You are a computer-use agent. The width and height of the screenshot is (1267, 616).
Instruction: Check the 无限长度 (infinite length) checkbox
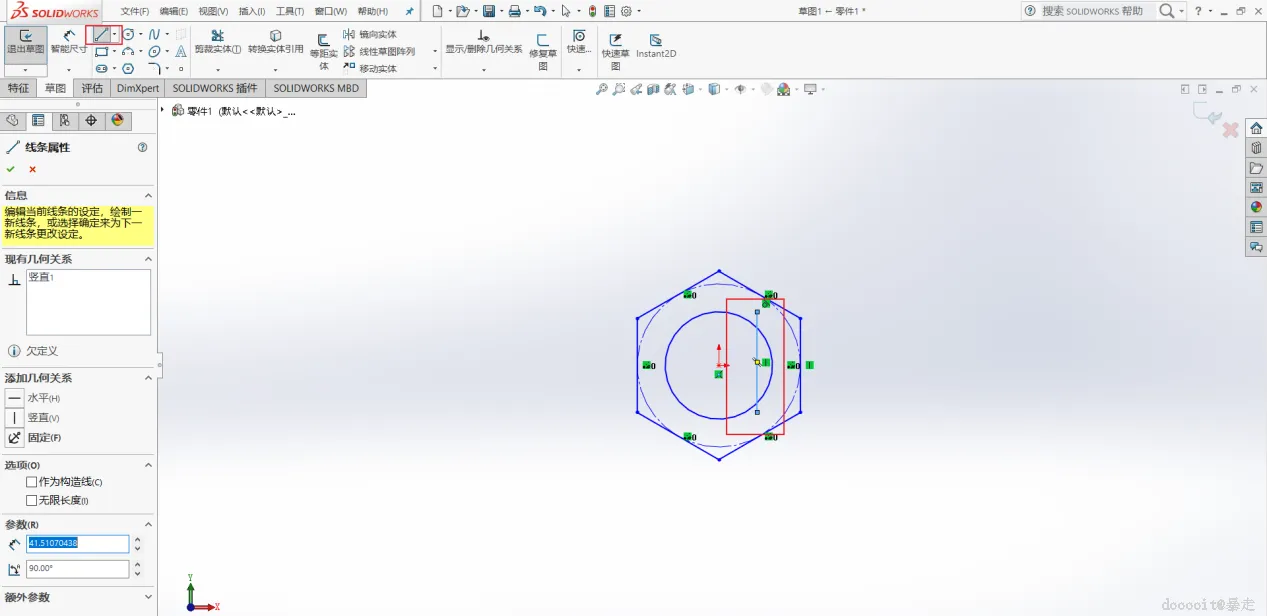pos(32,500)
